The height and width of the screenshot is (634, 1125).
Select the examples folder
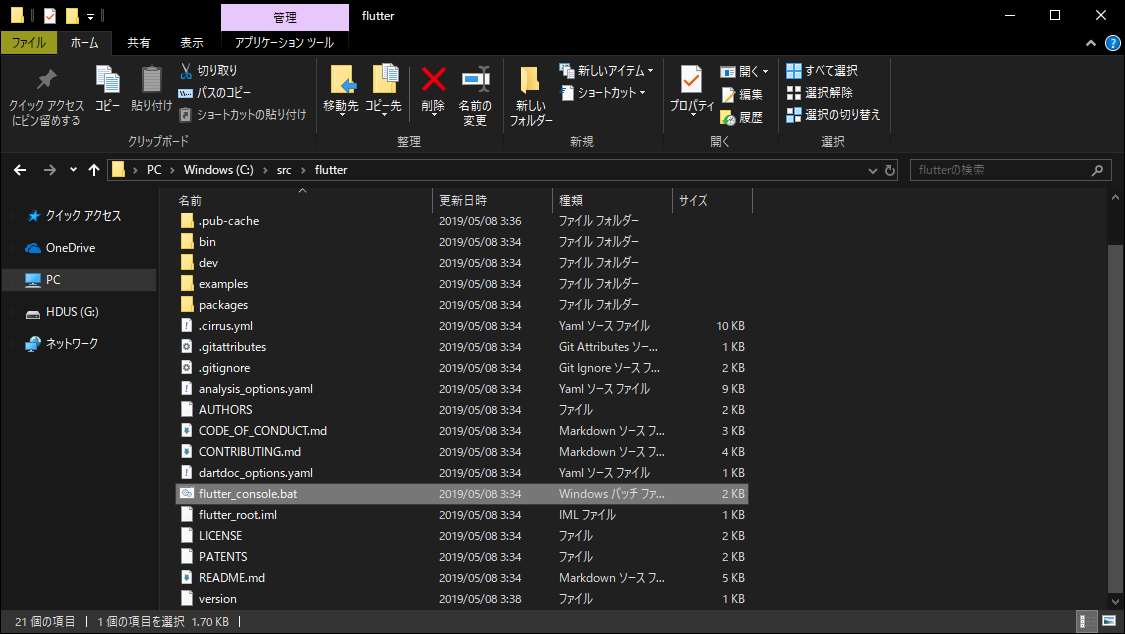point(462,284)
